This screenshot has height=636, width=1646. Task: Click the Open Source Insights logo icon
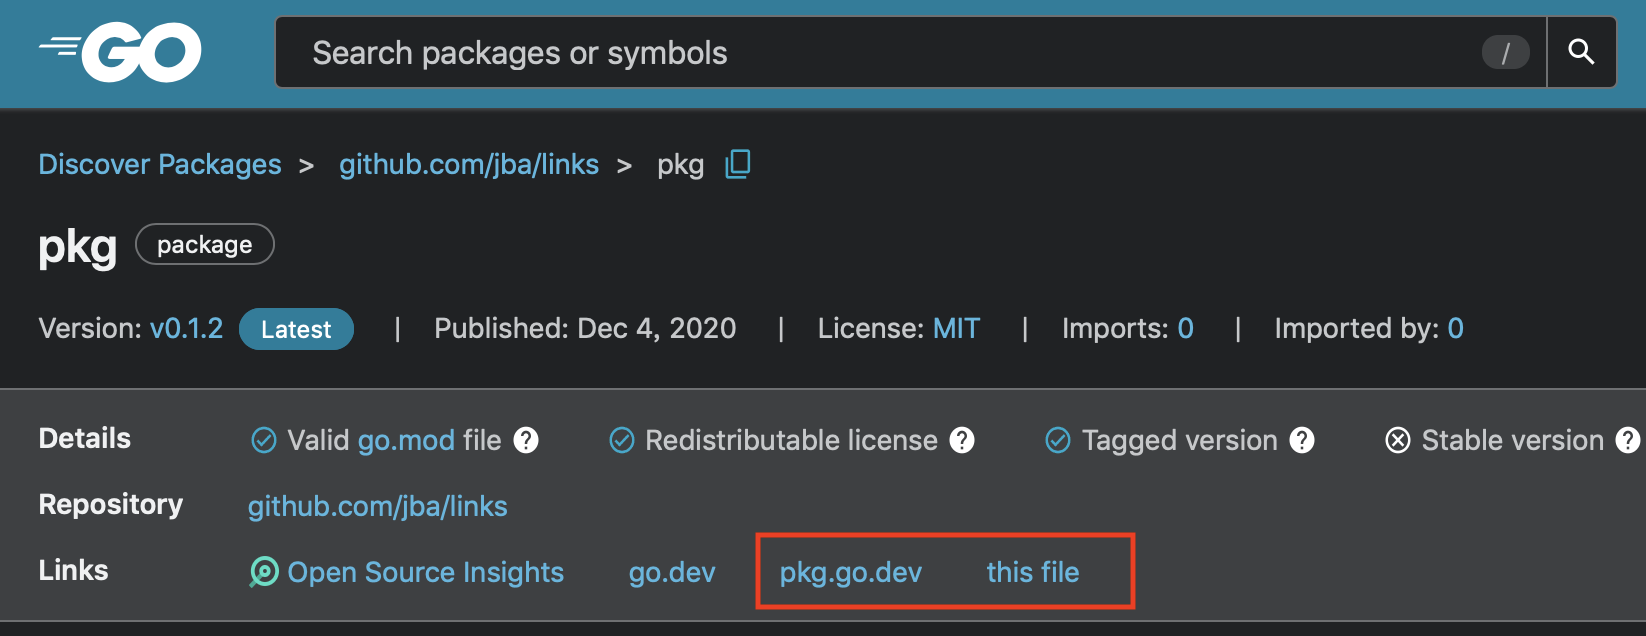[264, 572]
